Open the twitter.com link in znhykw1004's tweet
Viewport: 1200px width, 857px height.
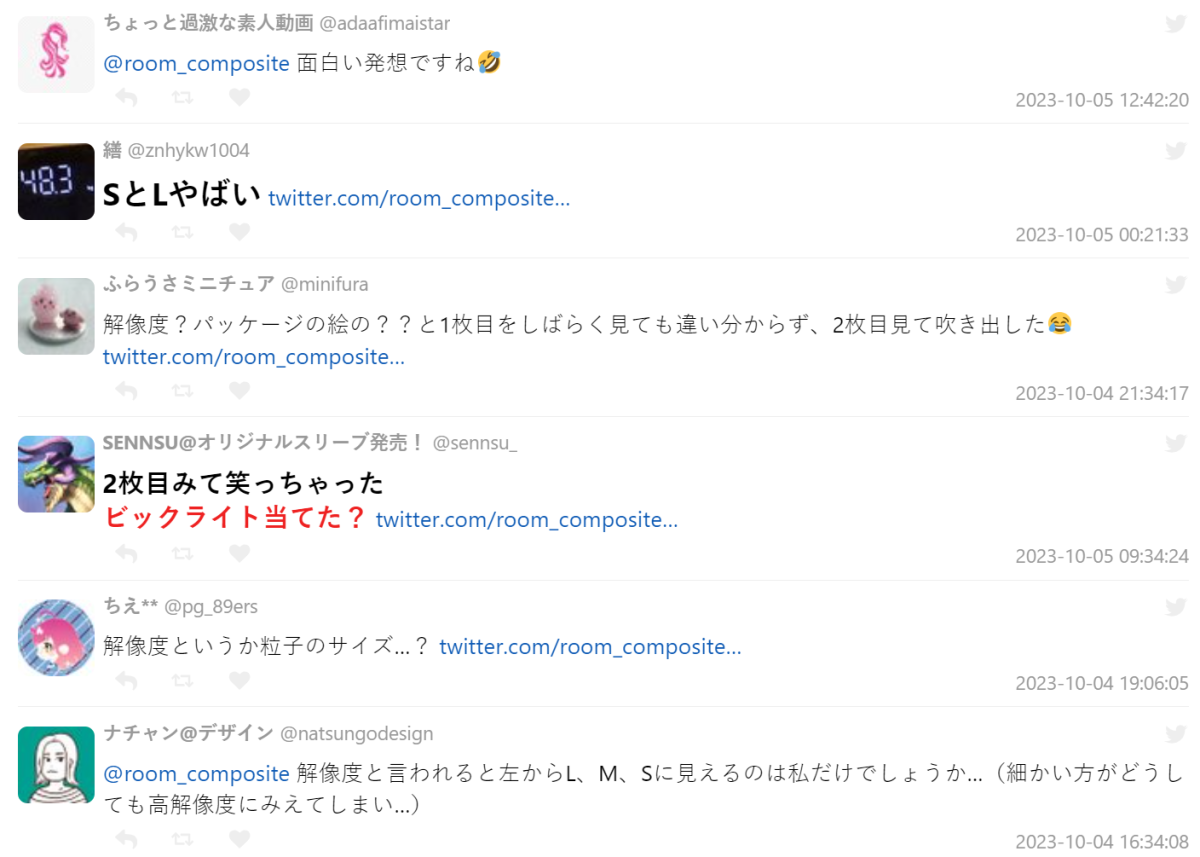tap(419, 198)
